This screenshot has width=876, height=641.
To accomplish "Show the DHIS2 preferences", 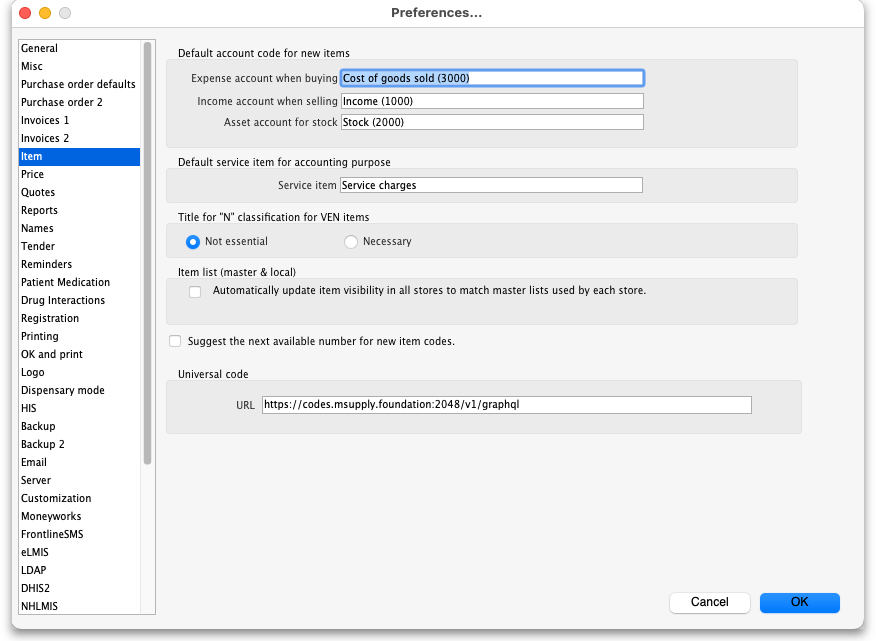I will pyautogui.click(x=37, y=588).
